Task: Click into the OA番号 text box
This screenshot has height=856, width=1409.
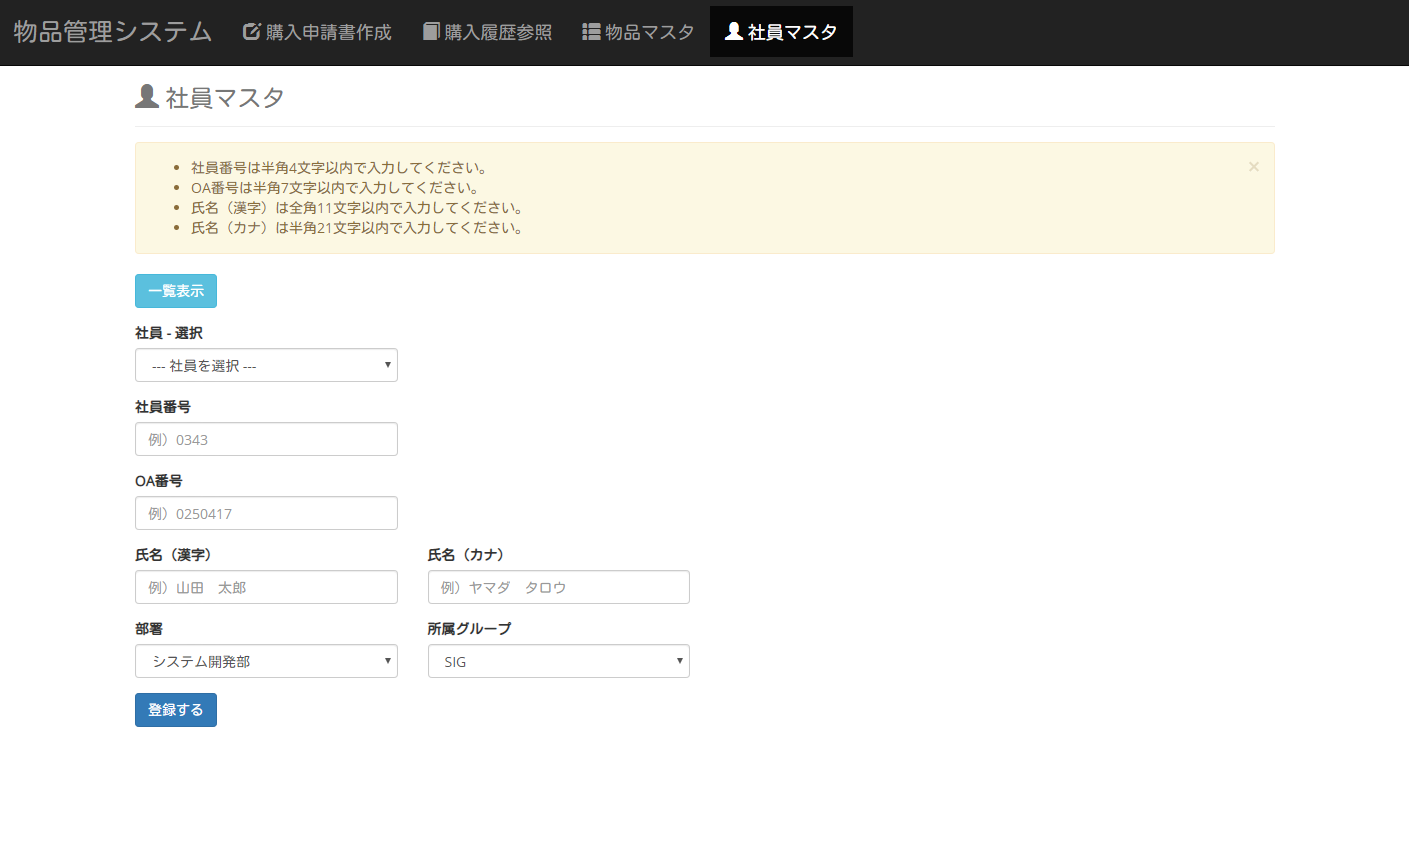Action: (266, 514)
